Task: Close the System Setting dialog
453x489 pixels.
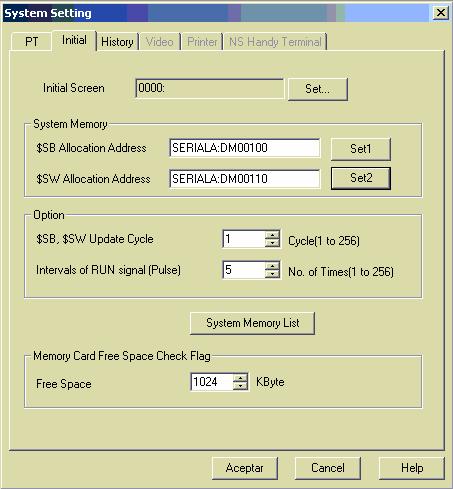Action: (441, 13)
